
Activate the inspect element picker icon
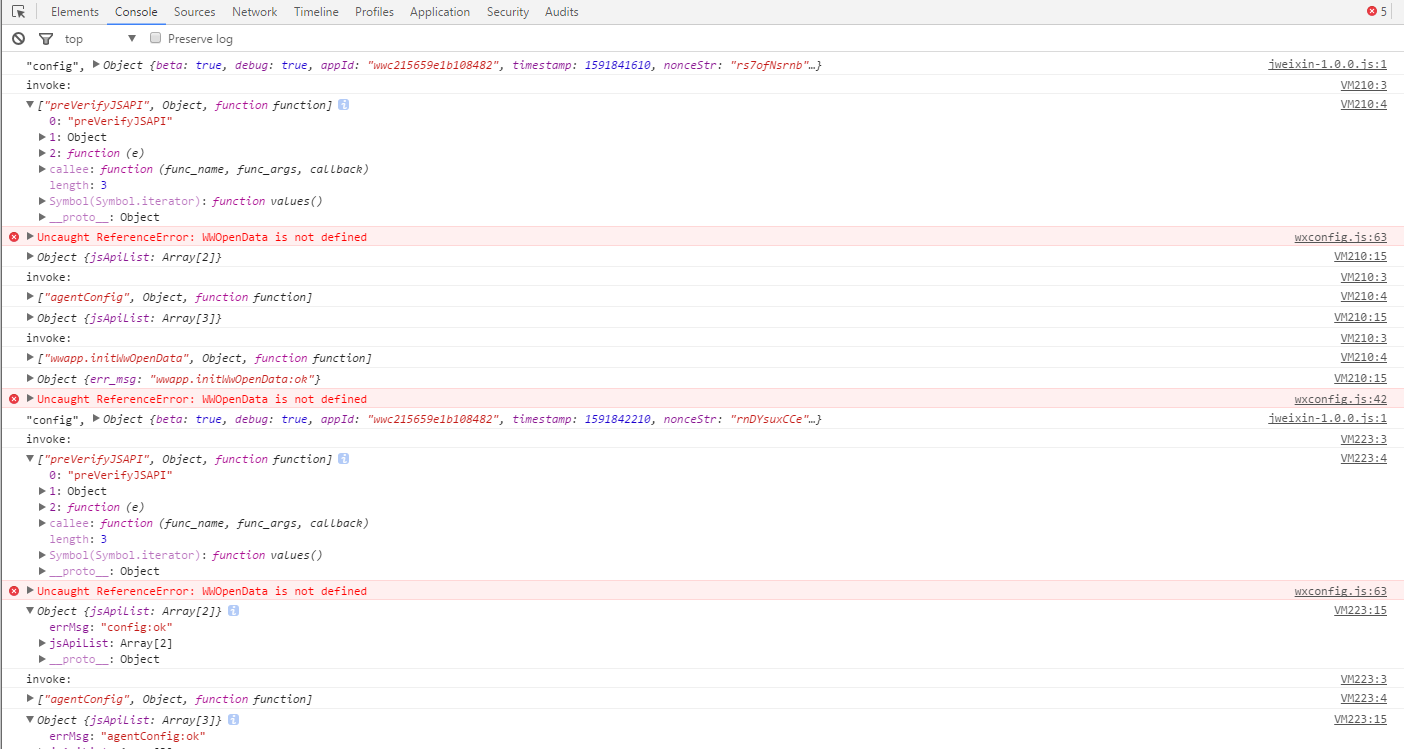click(x=18, y=12)
